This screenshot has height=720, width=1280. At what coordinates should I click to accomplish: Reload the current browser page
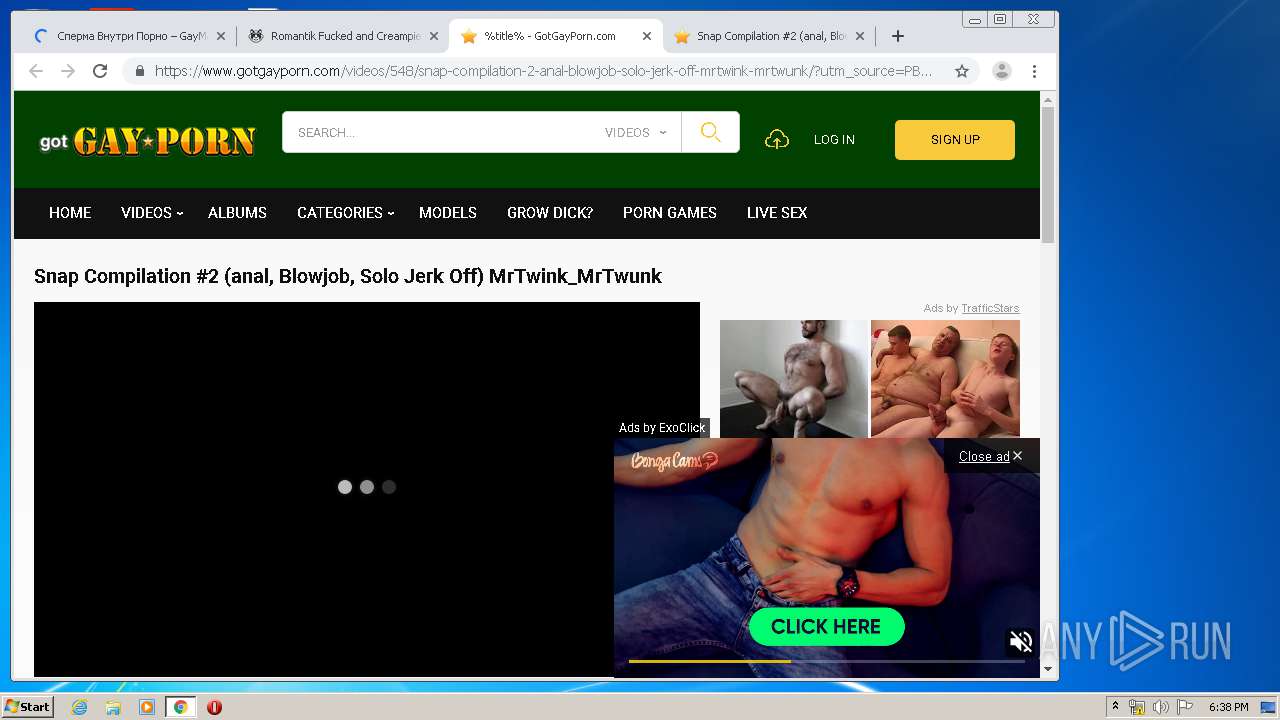pyautogui.click(x=100, y=71)
